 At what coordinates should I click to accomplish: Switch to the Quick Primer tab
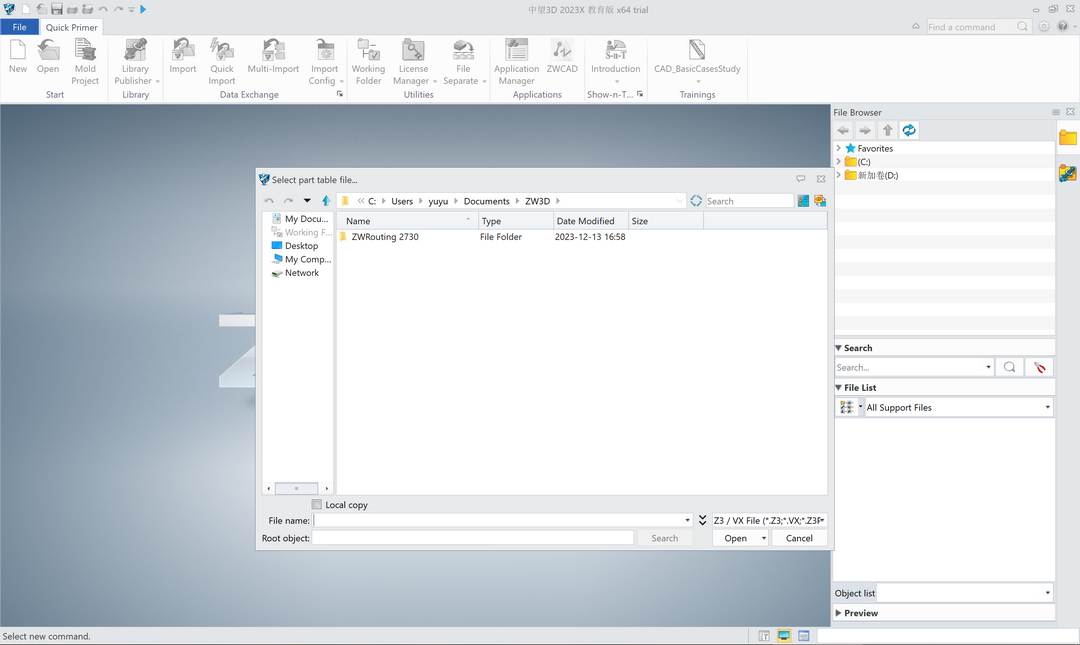(x=71, y=27)
